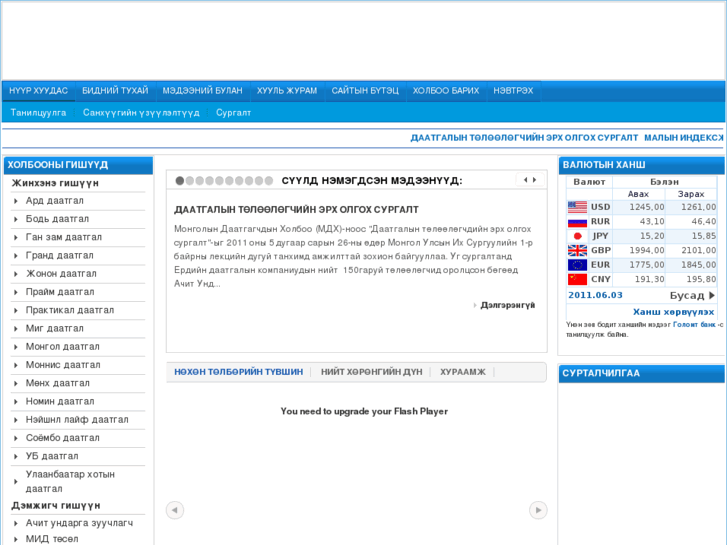The image size is (727, 545).
Task: Open ХОЛБОО БАРИХ menu item
Action: click(446, 91)
